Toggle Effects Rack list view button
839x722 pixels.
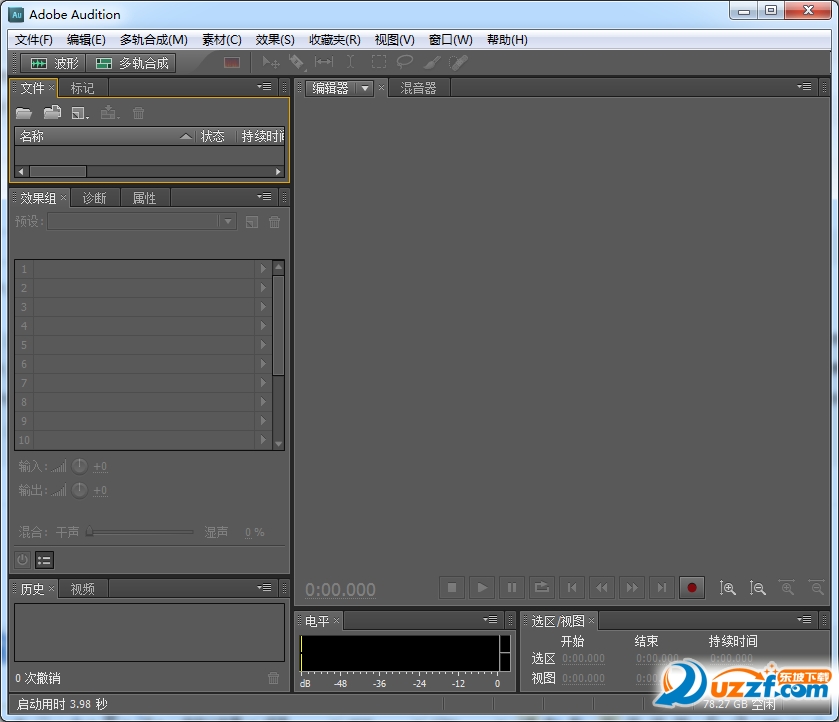[44, 560]
